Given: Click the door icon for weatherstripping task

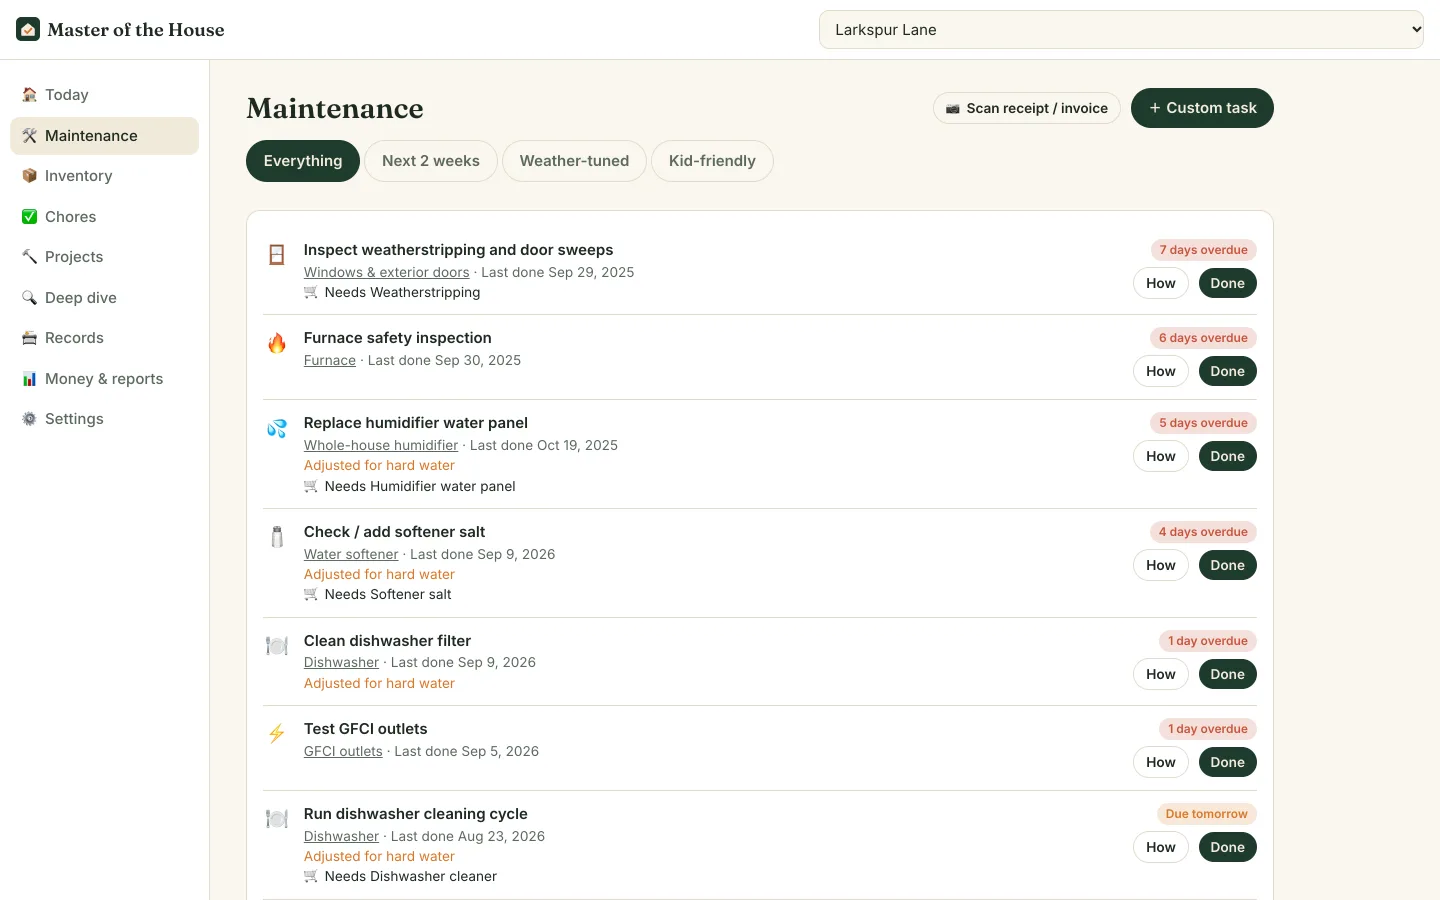Looking at the screenshot, I should (277, 255).
